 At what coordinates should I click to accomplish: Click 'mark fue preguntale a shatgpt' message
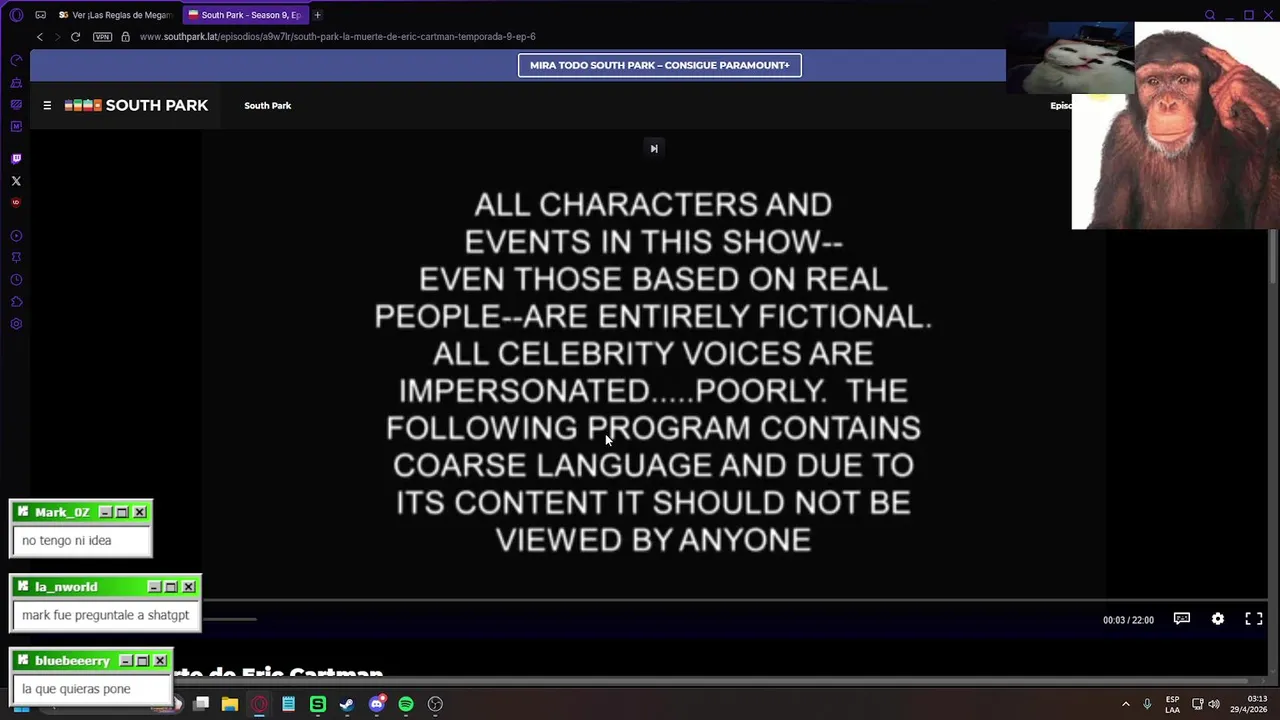pos(105,615)
